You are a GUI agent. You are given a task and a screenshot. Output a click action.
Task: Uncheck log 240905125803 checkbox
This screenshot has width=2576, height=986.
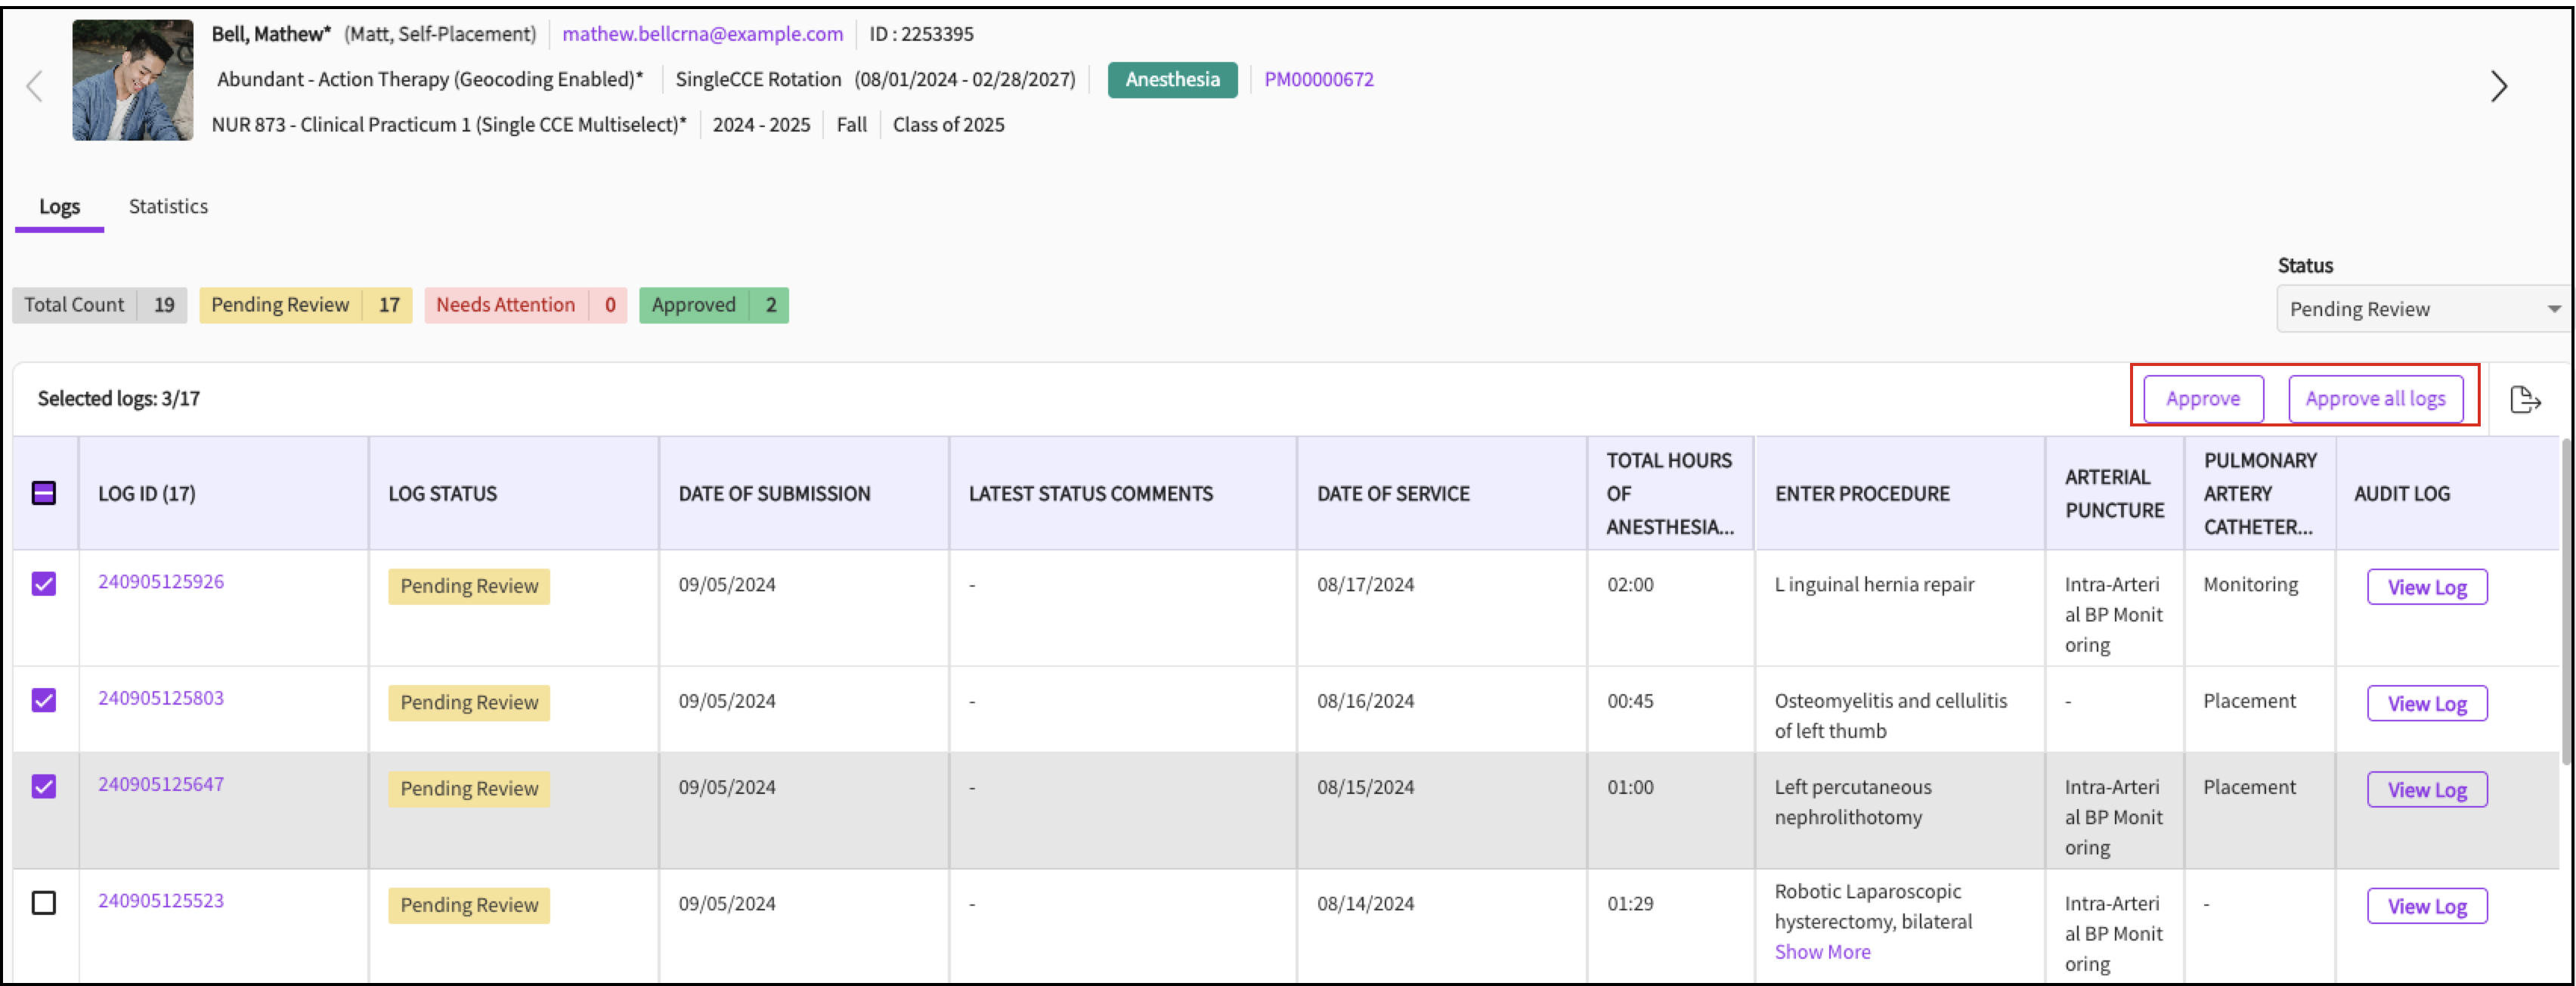[x=44, y=700]
